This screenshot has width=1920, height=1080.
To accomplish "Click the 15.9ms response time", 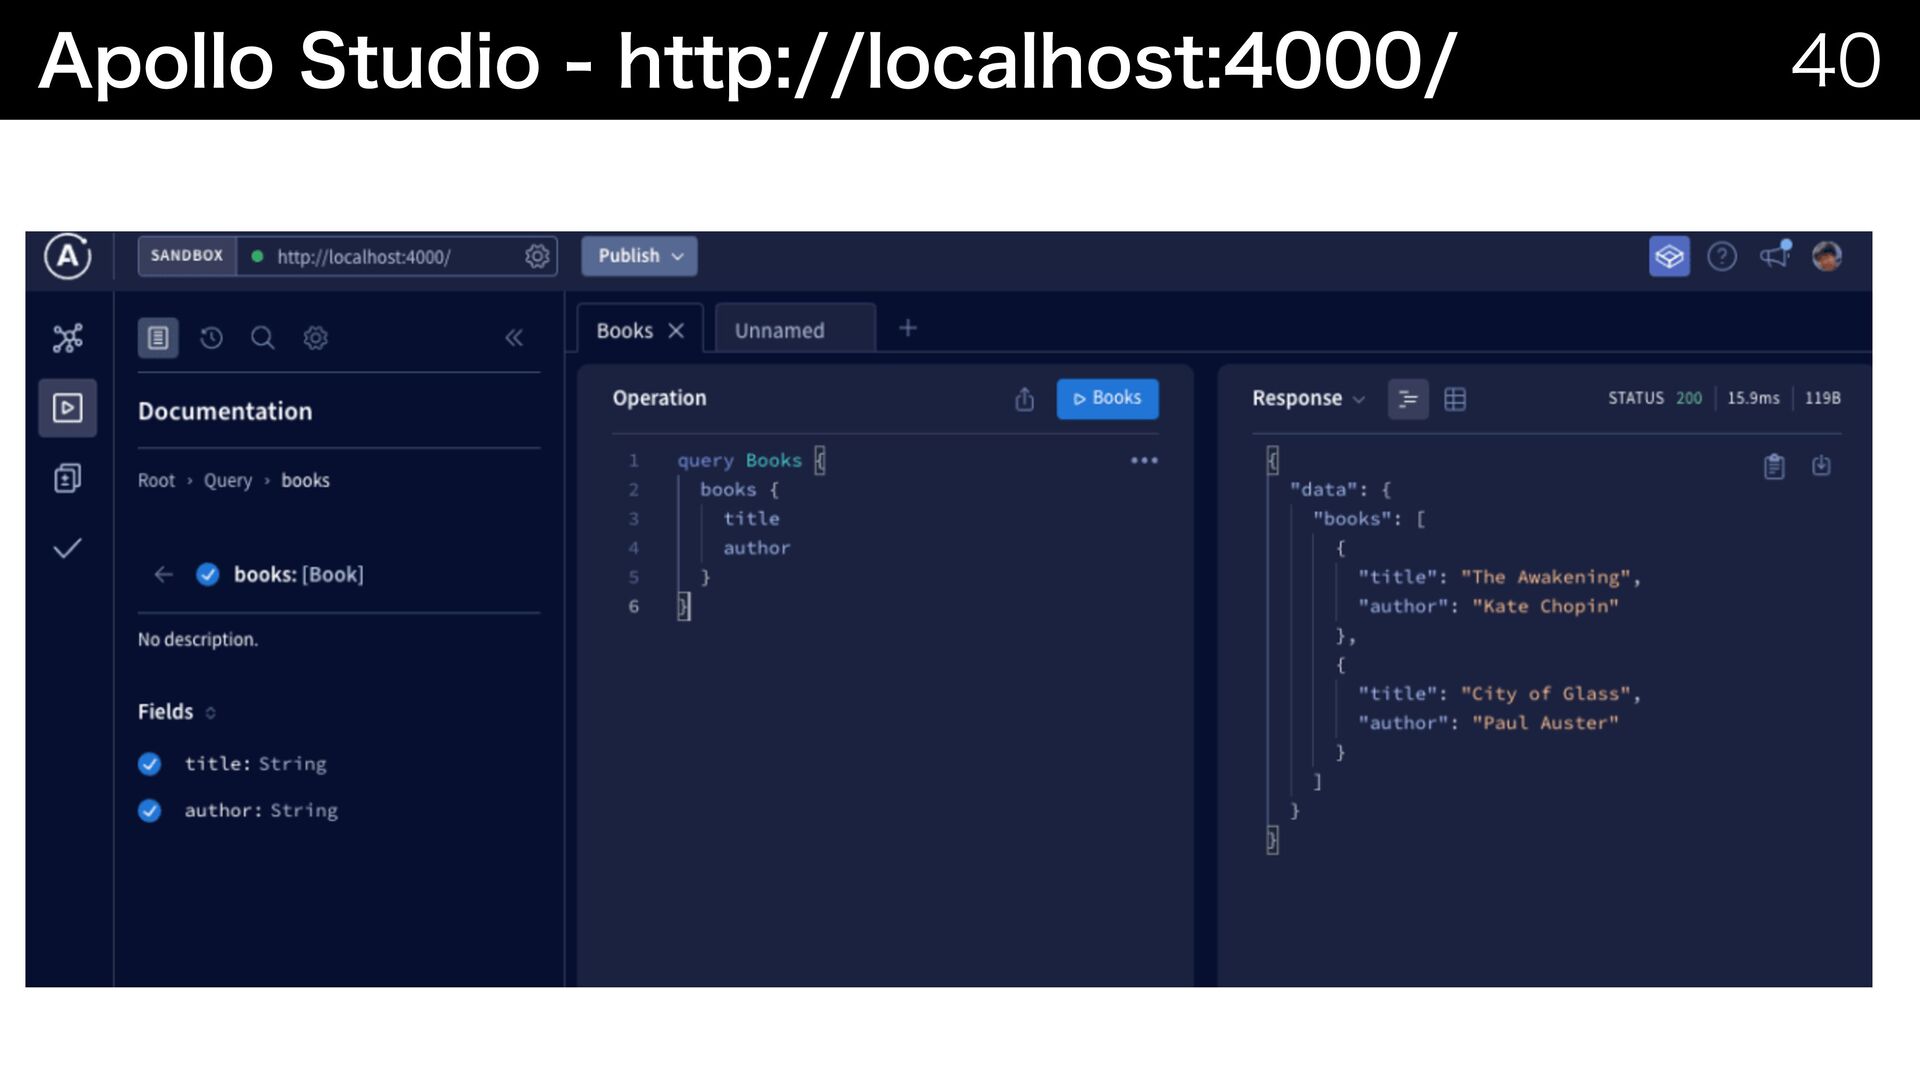I will pyautogui.click(x=1753, y=398).
